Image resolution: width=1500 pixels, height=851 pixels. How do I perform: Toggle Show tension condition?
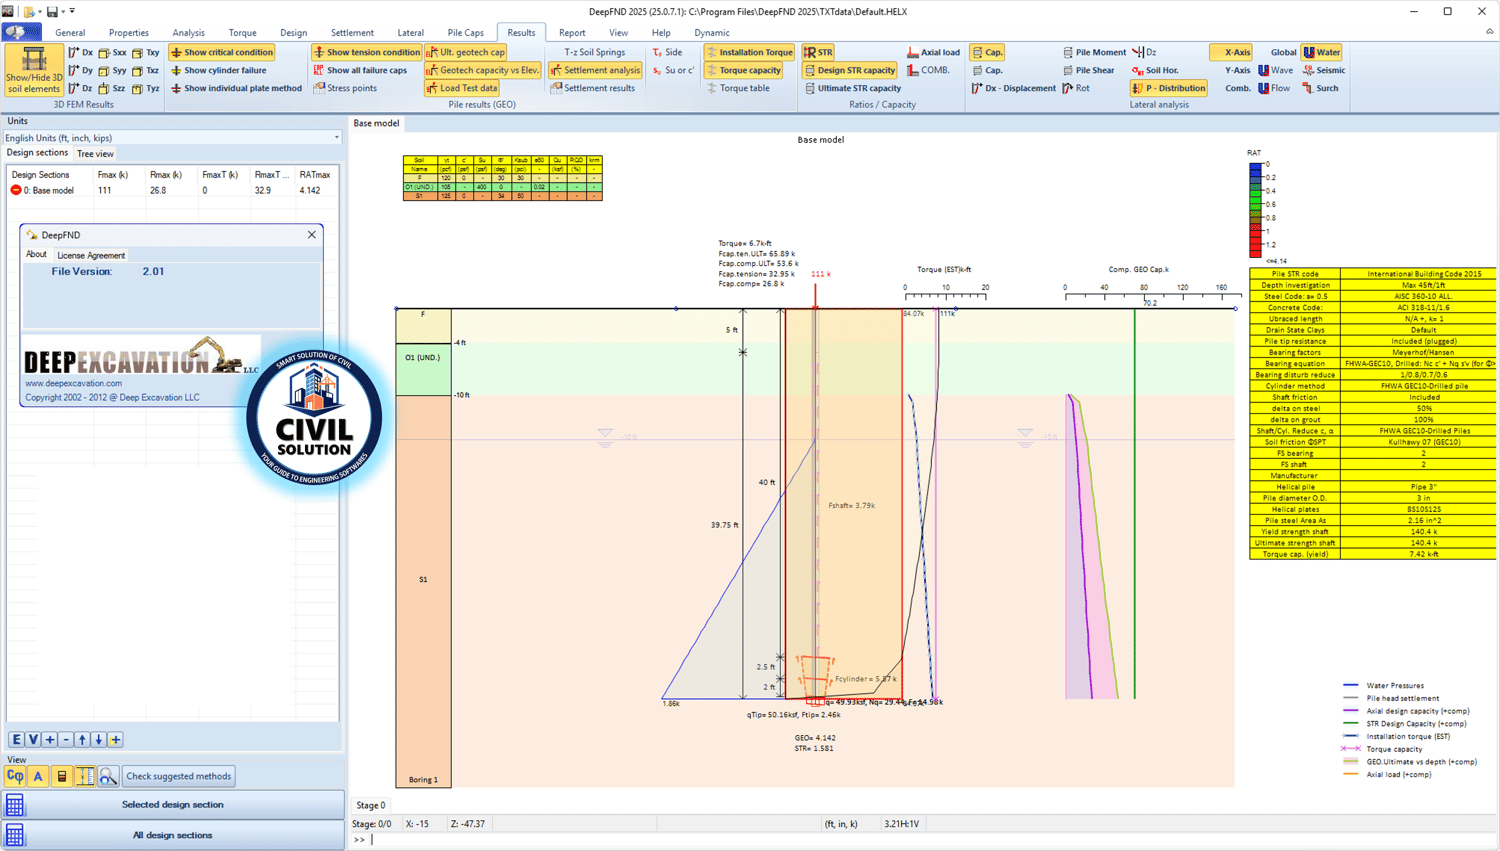[x=366, y=52]
